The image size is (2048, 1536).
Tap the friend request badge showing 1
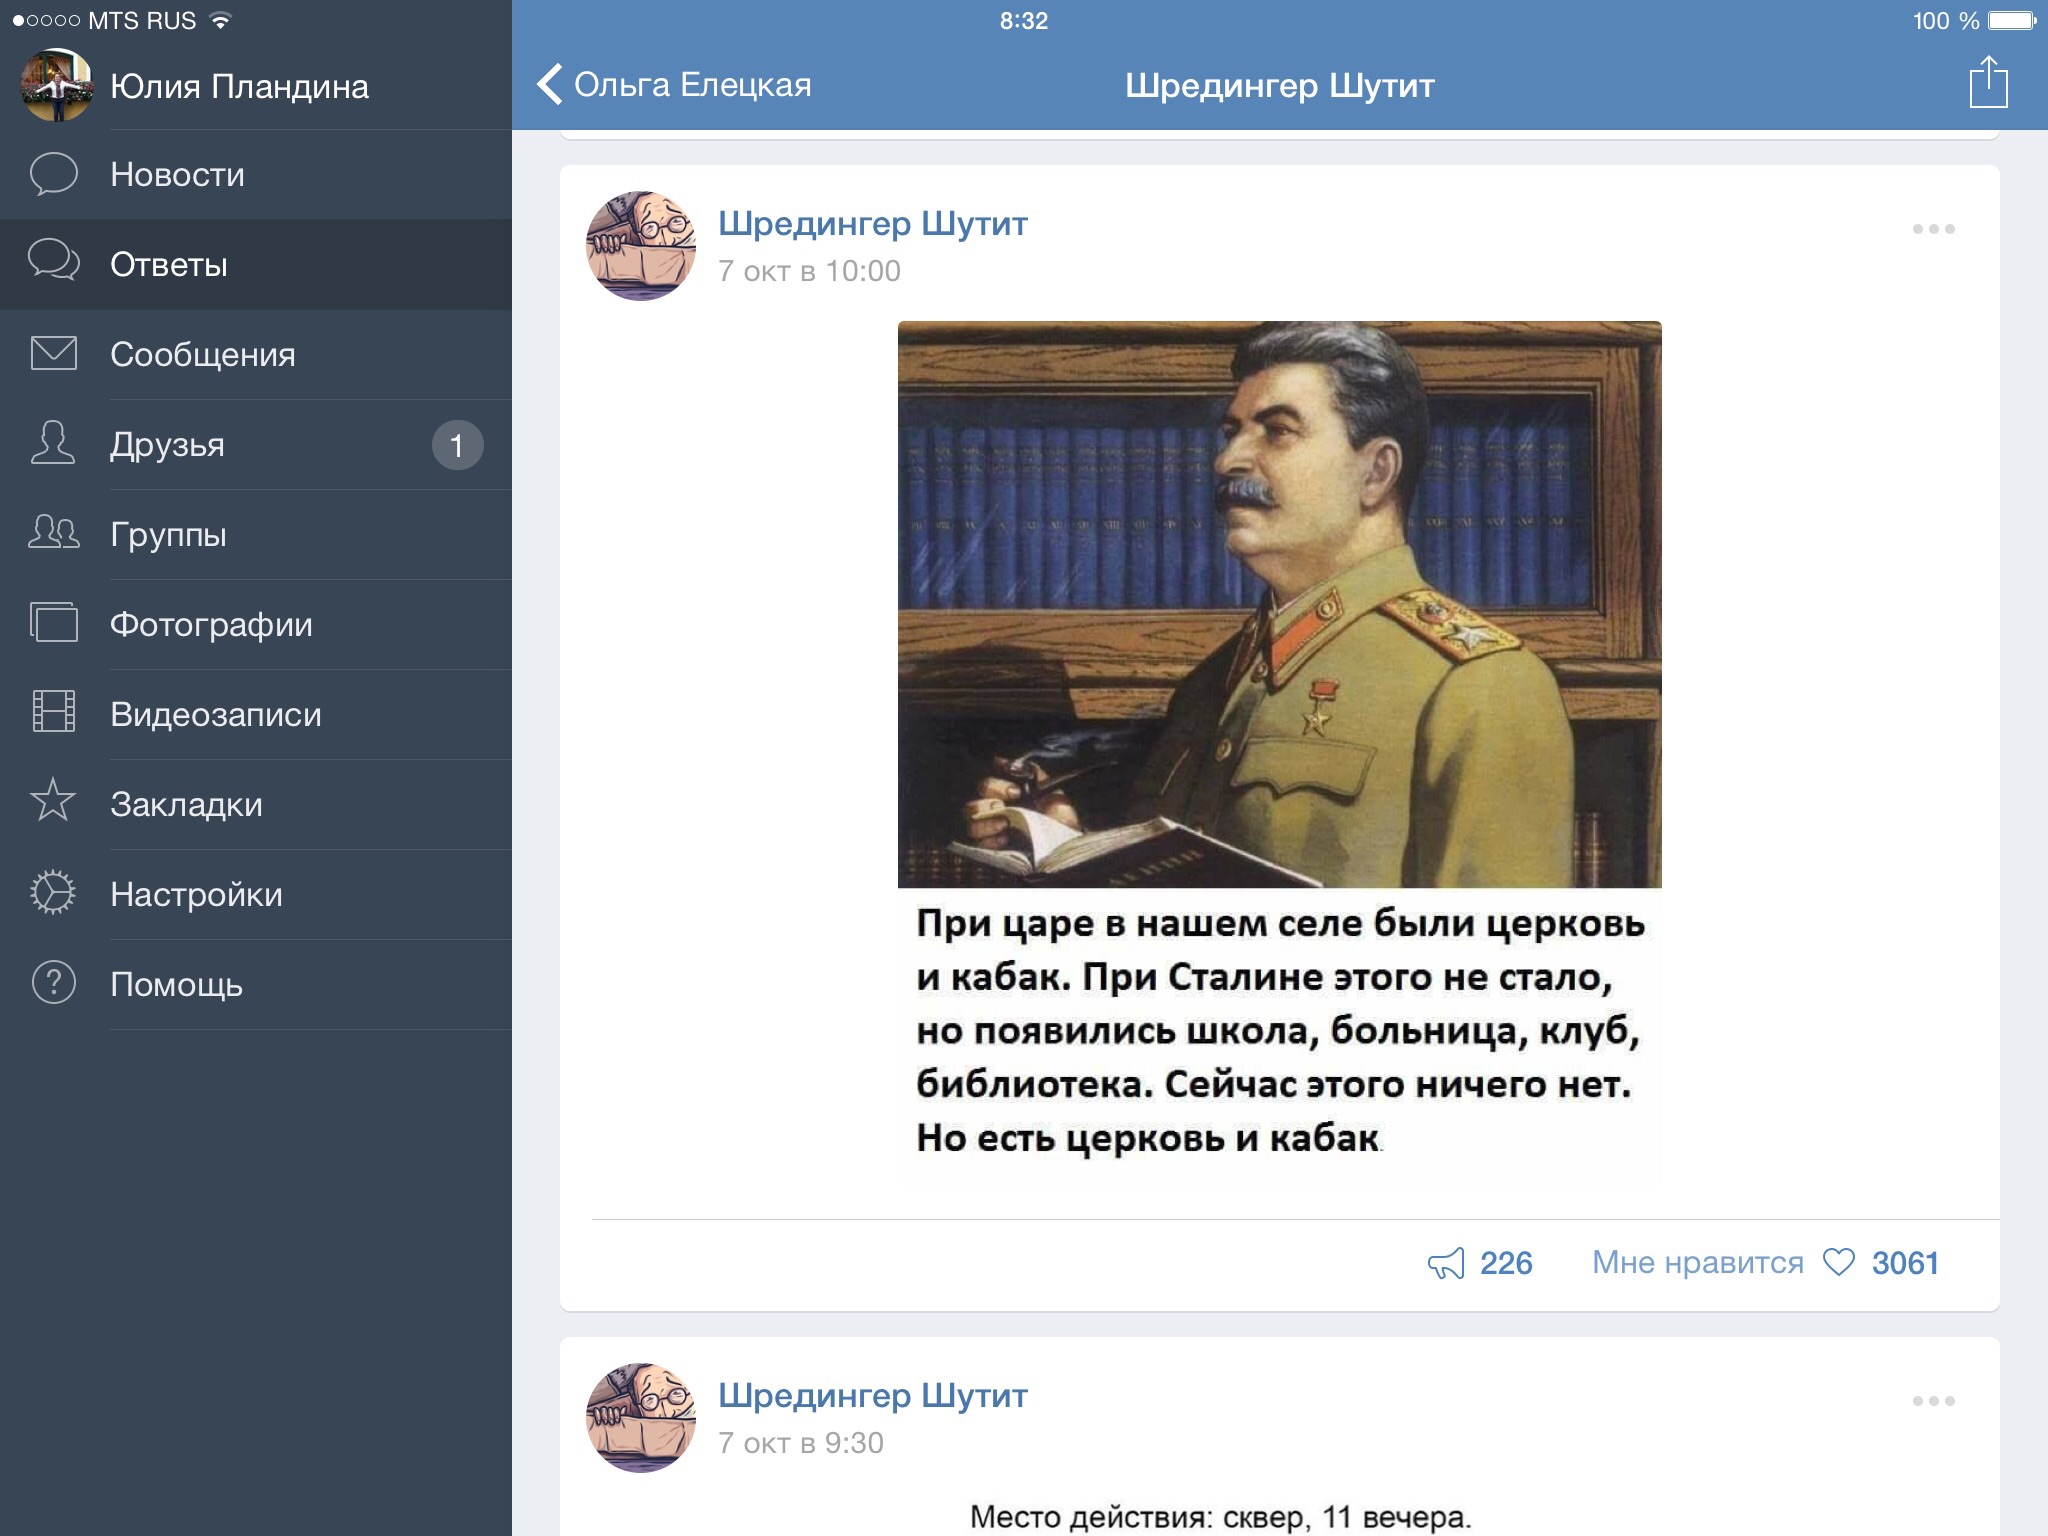(x=457, y=445)
